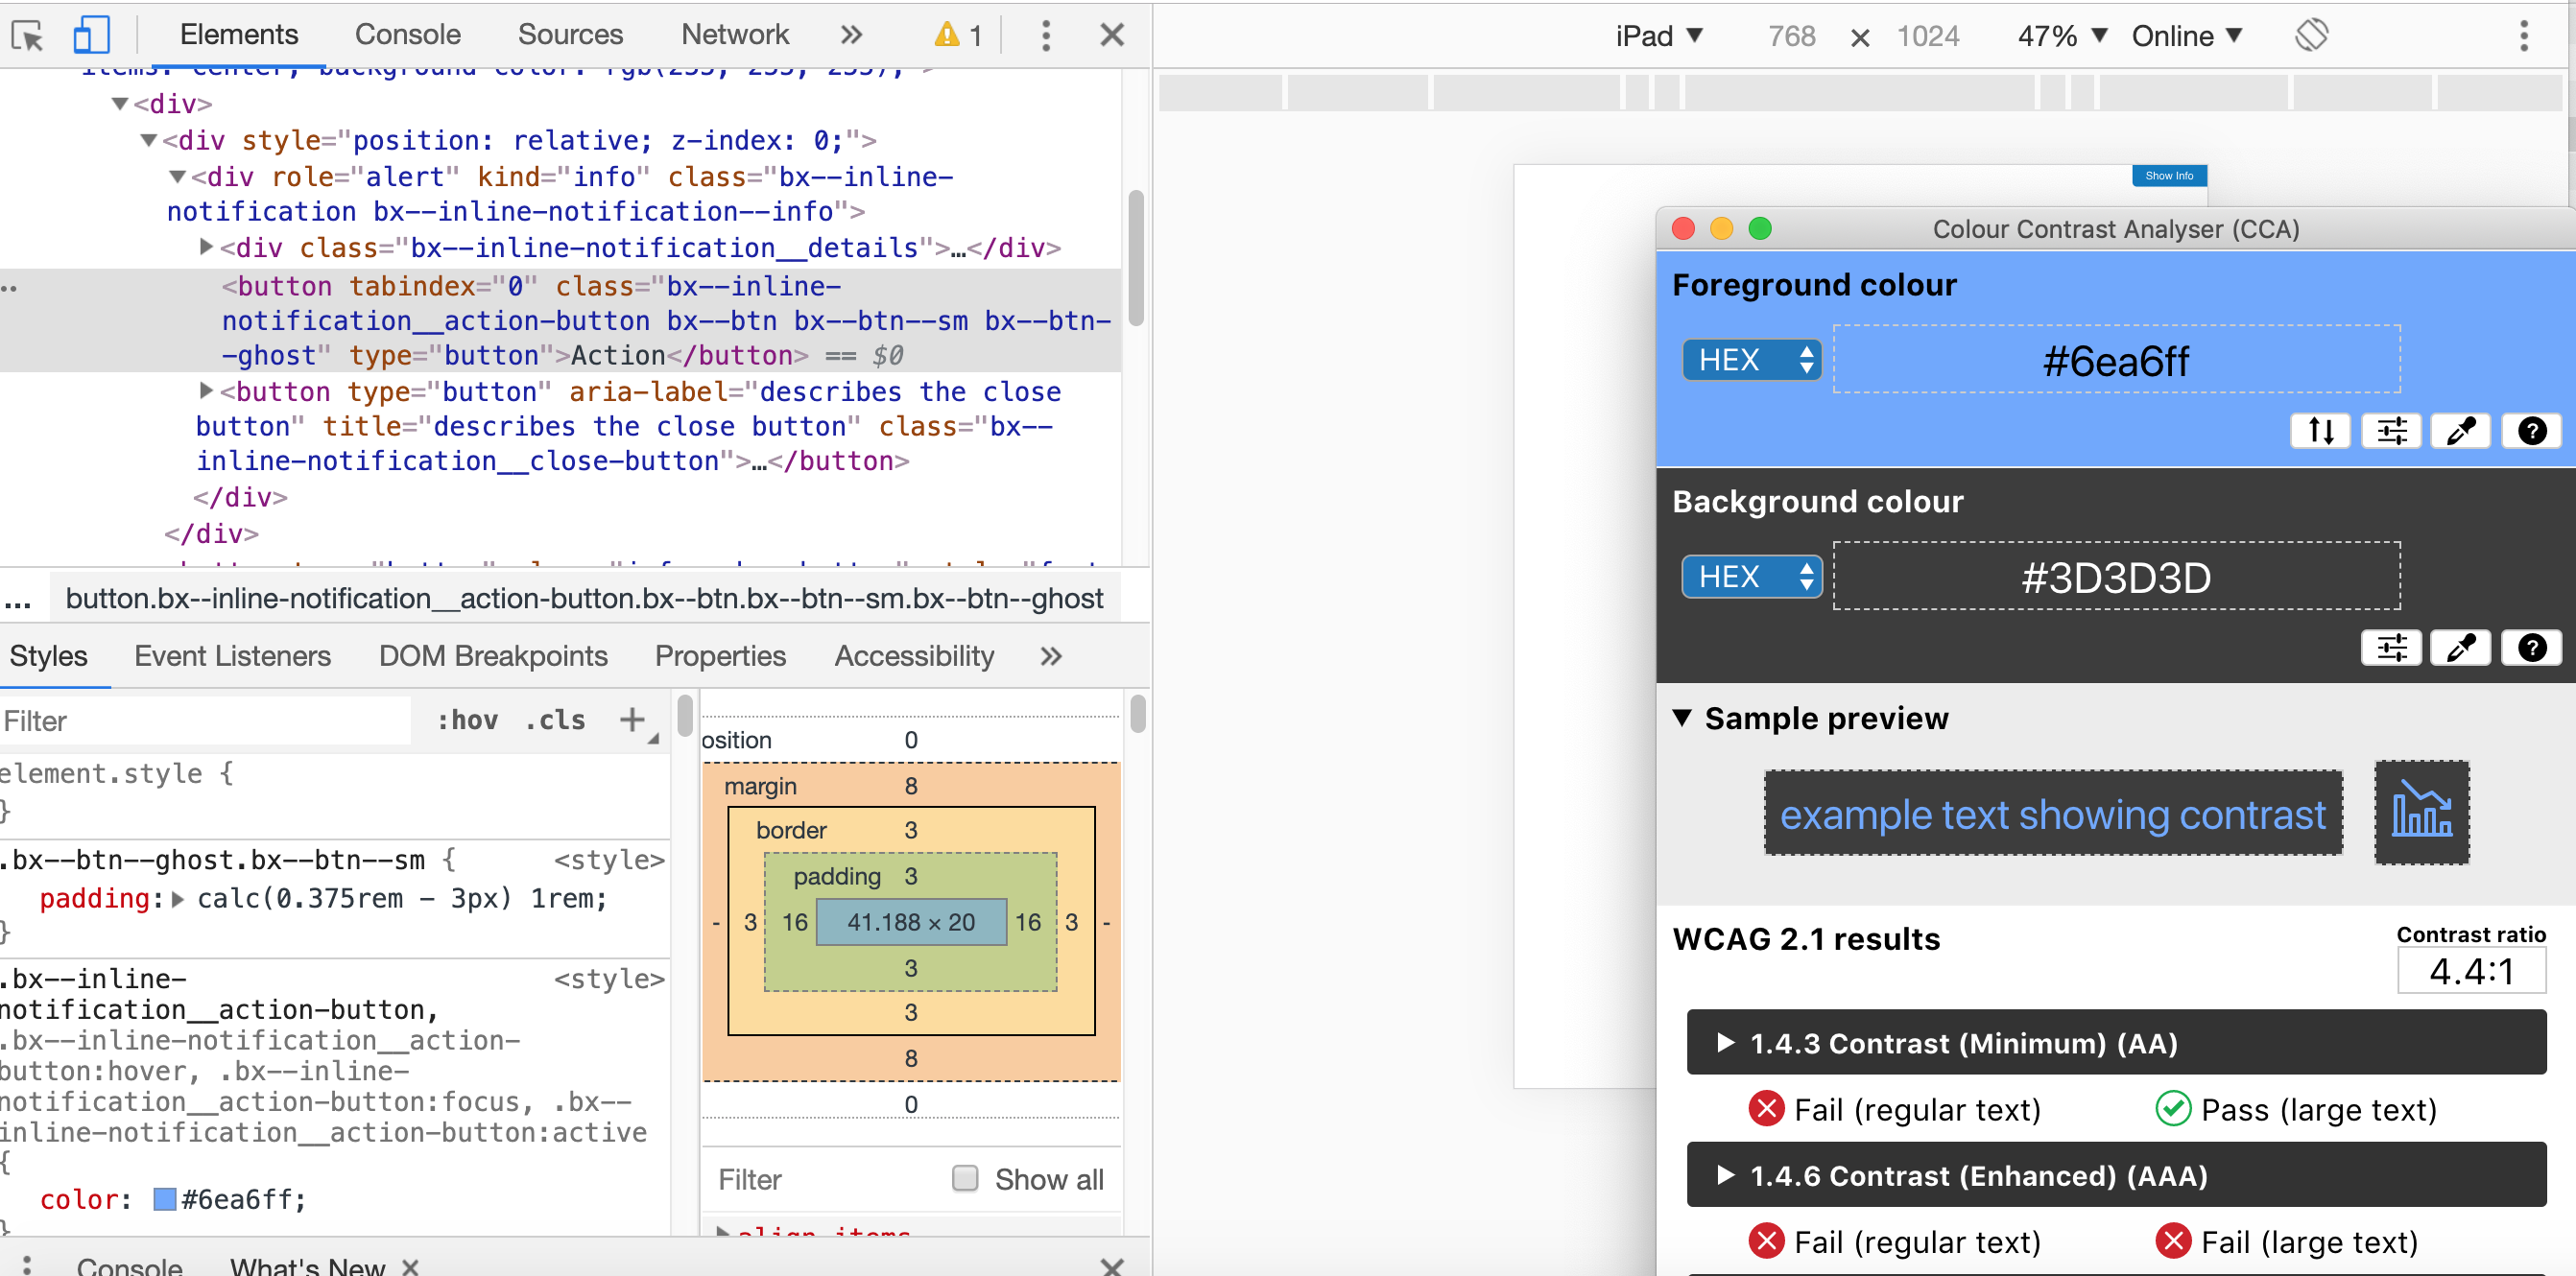Enable the Show all checkbox

click(x=965, y=1178)
